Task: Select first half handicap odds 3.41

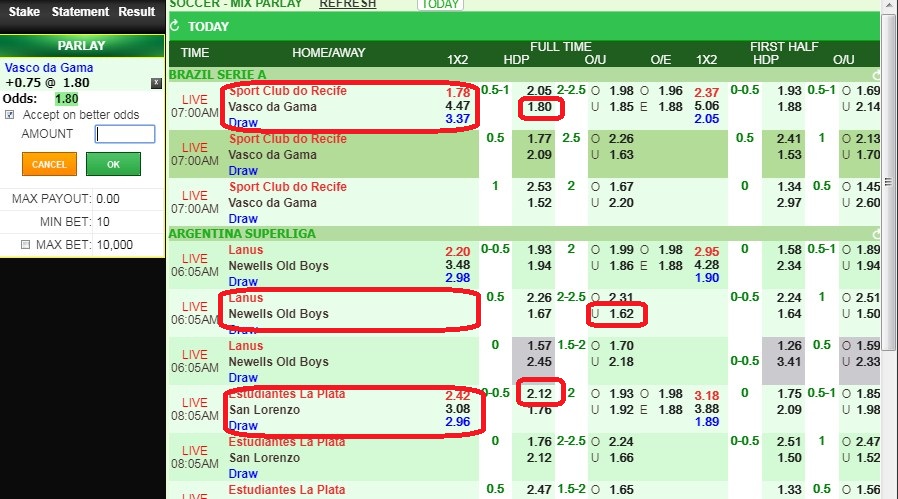Action: (x=789, y=362)
